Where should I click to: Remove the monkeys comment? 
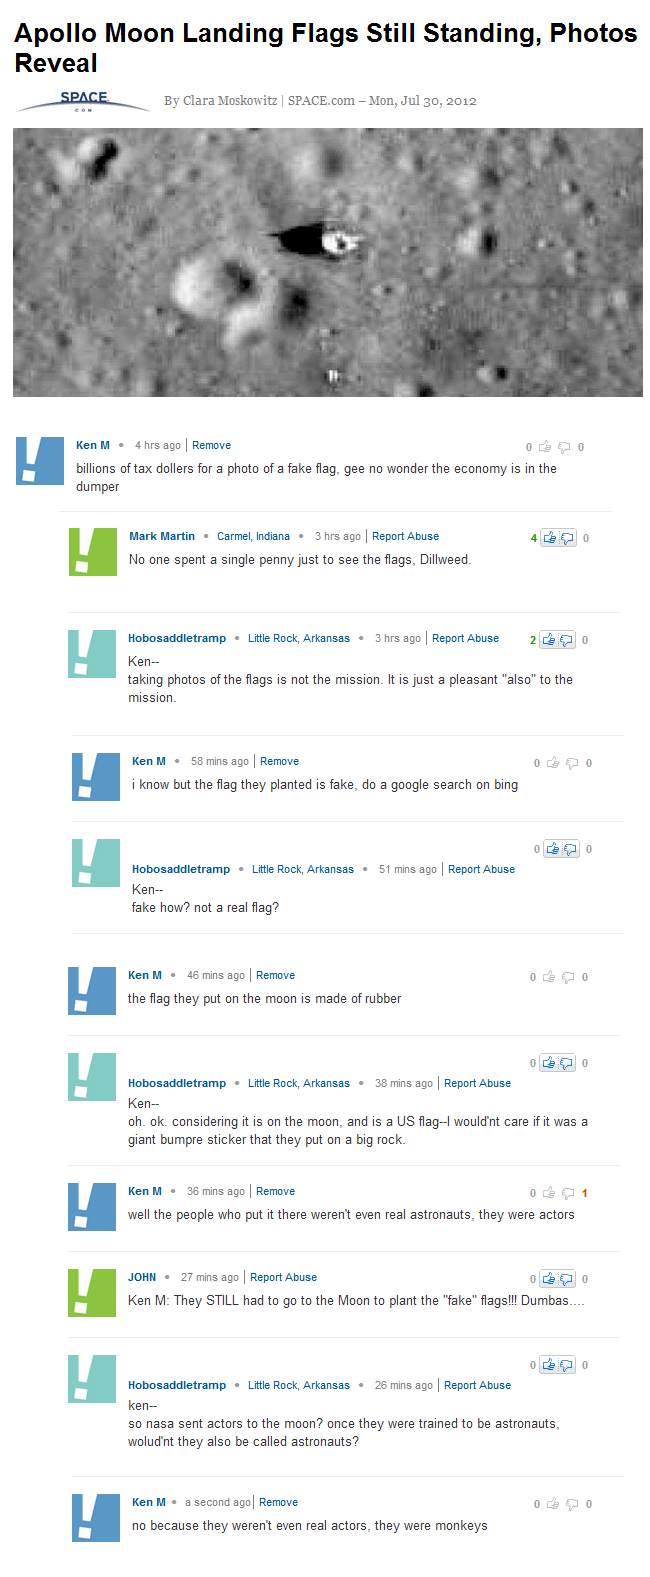(x=278, y=1501)
